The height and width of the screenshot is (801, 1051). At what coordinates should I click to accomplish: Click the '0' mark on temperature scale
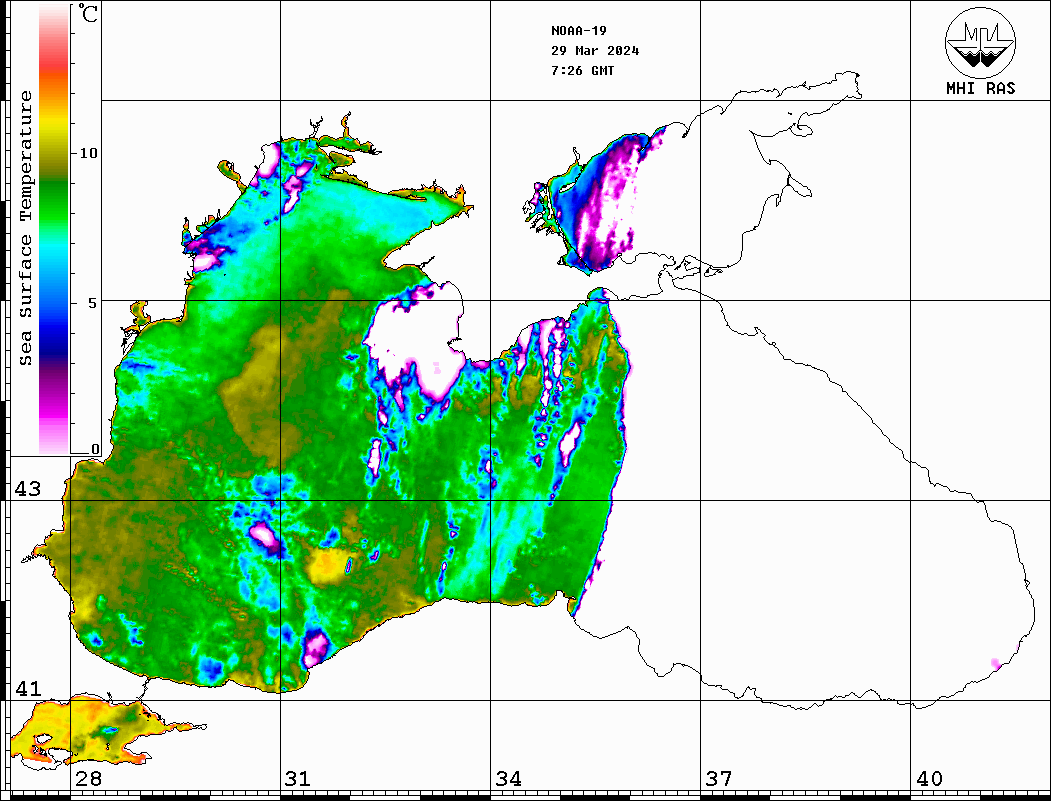click(x=95, y=449)
